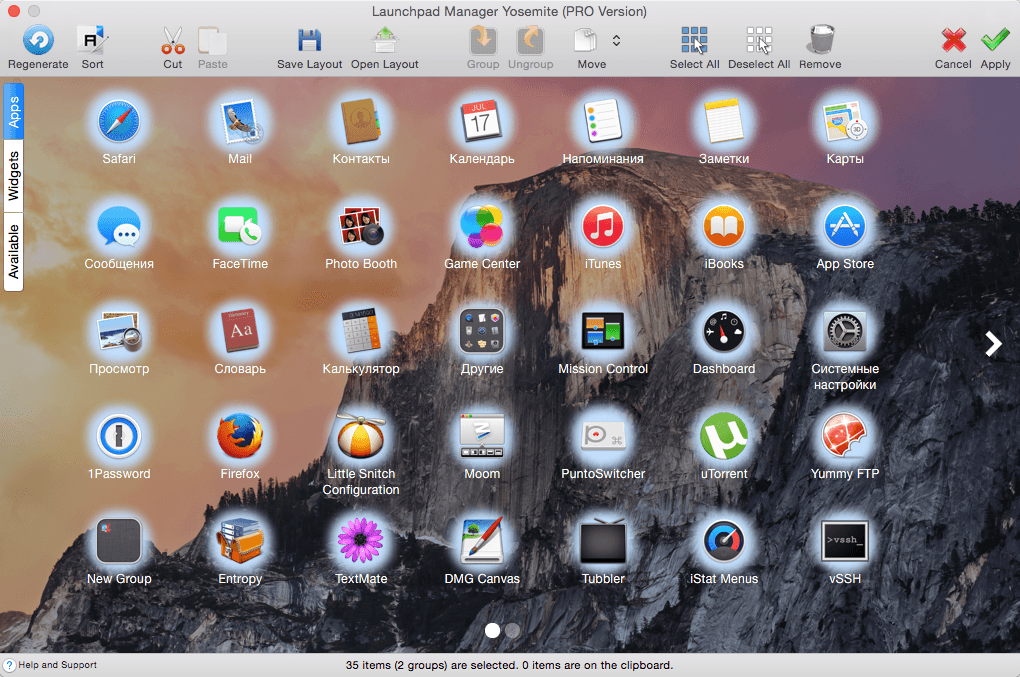This screenshot has height=677, width=1020.
Task: Click the Sort toolbar button
Action: (92, 40)
